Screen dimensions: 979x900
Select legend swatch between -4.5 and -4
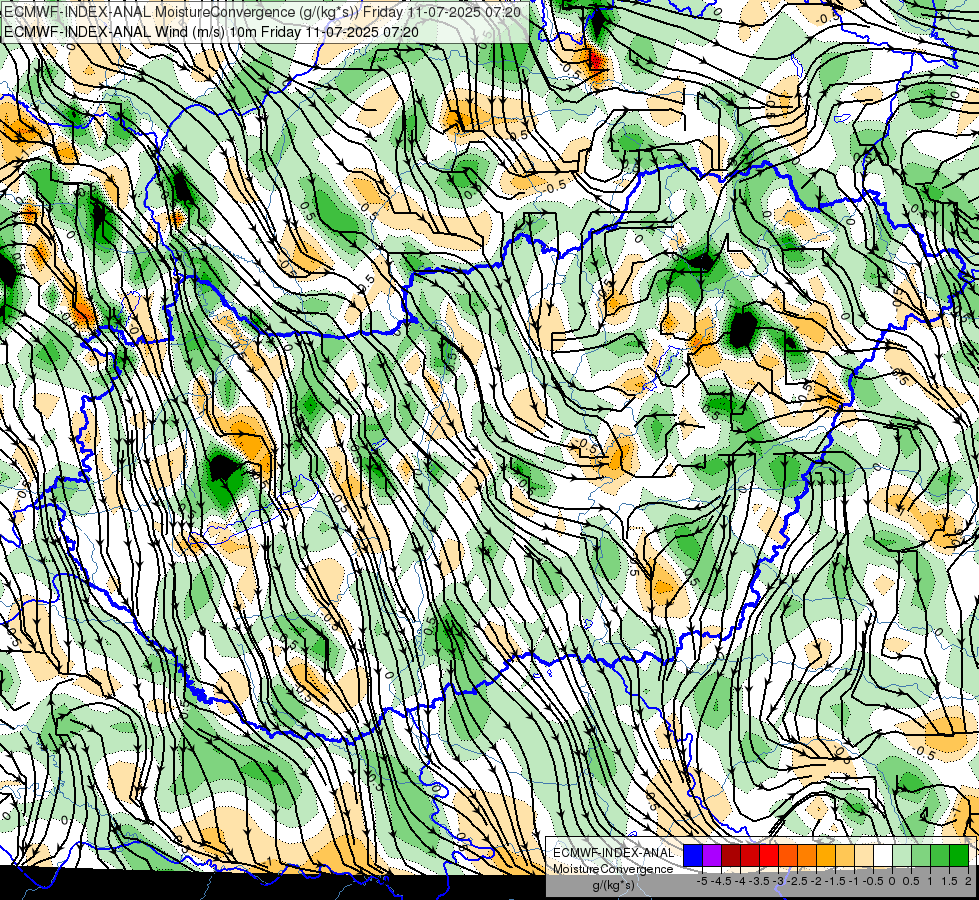[x=731, y=855]
